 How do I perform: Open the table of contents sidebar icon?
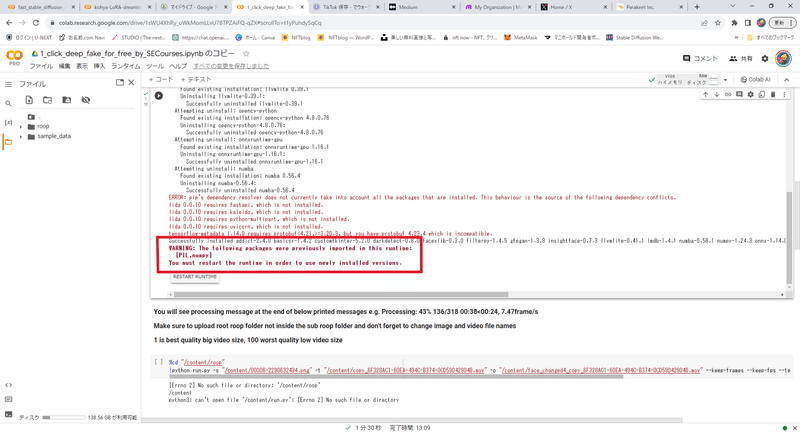tap(8, 84)
